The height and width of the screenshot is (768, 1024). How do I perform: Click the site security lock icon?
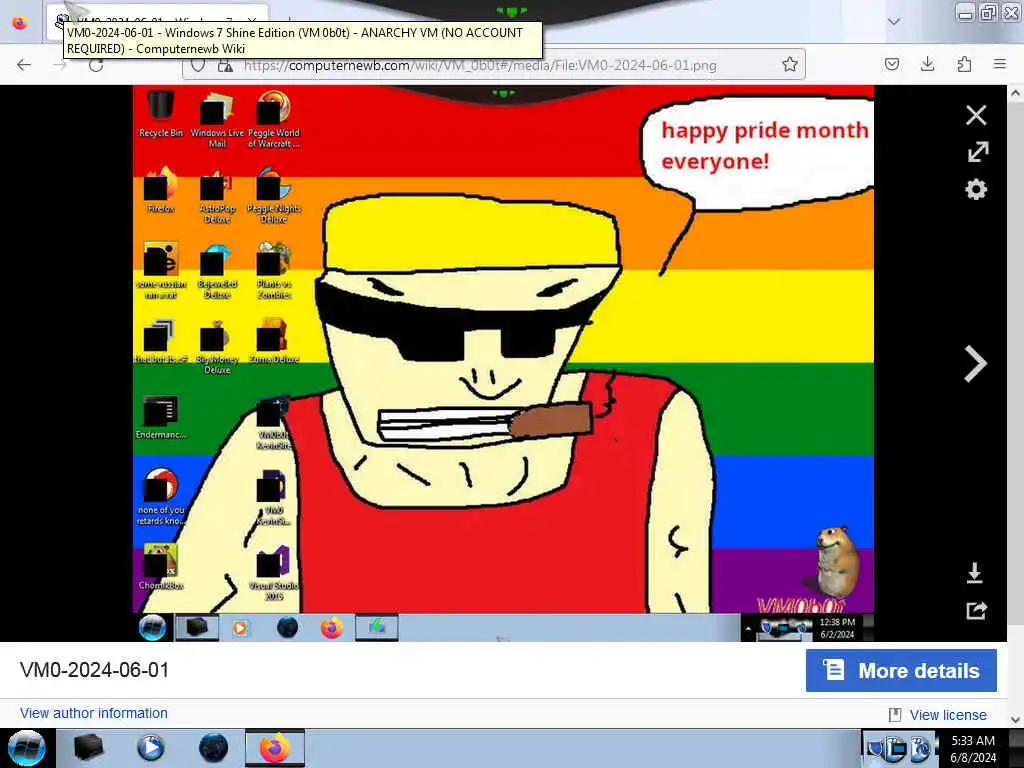225,65
